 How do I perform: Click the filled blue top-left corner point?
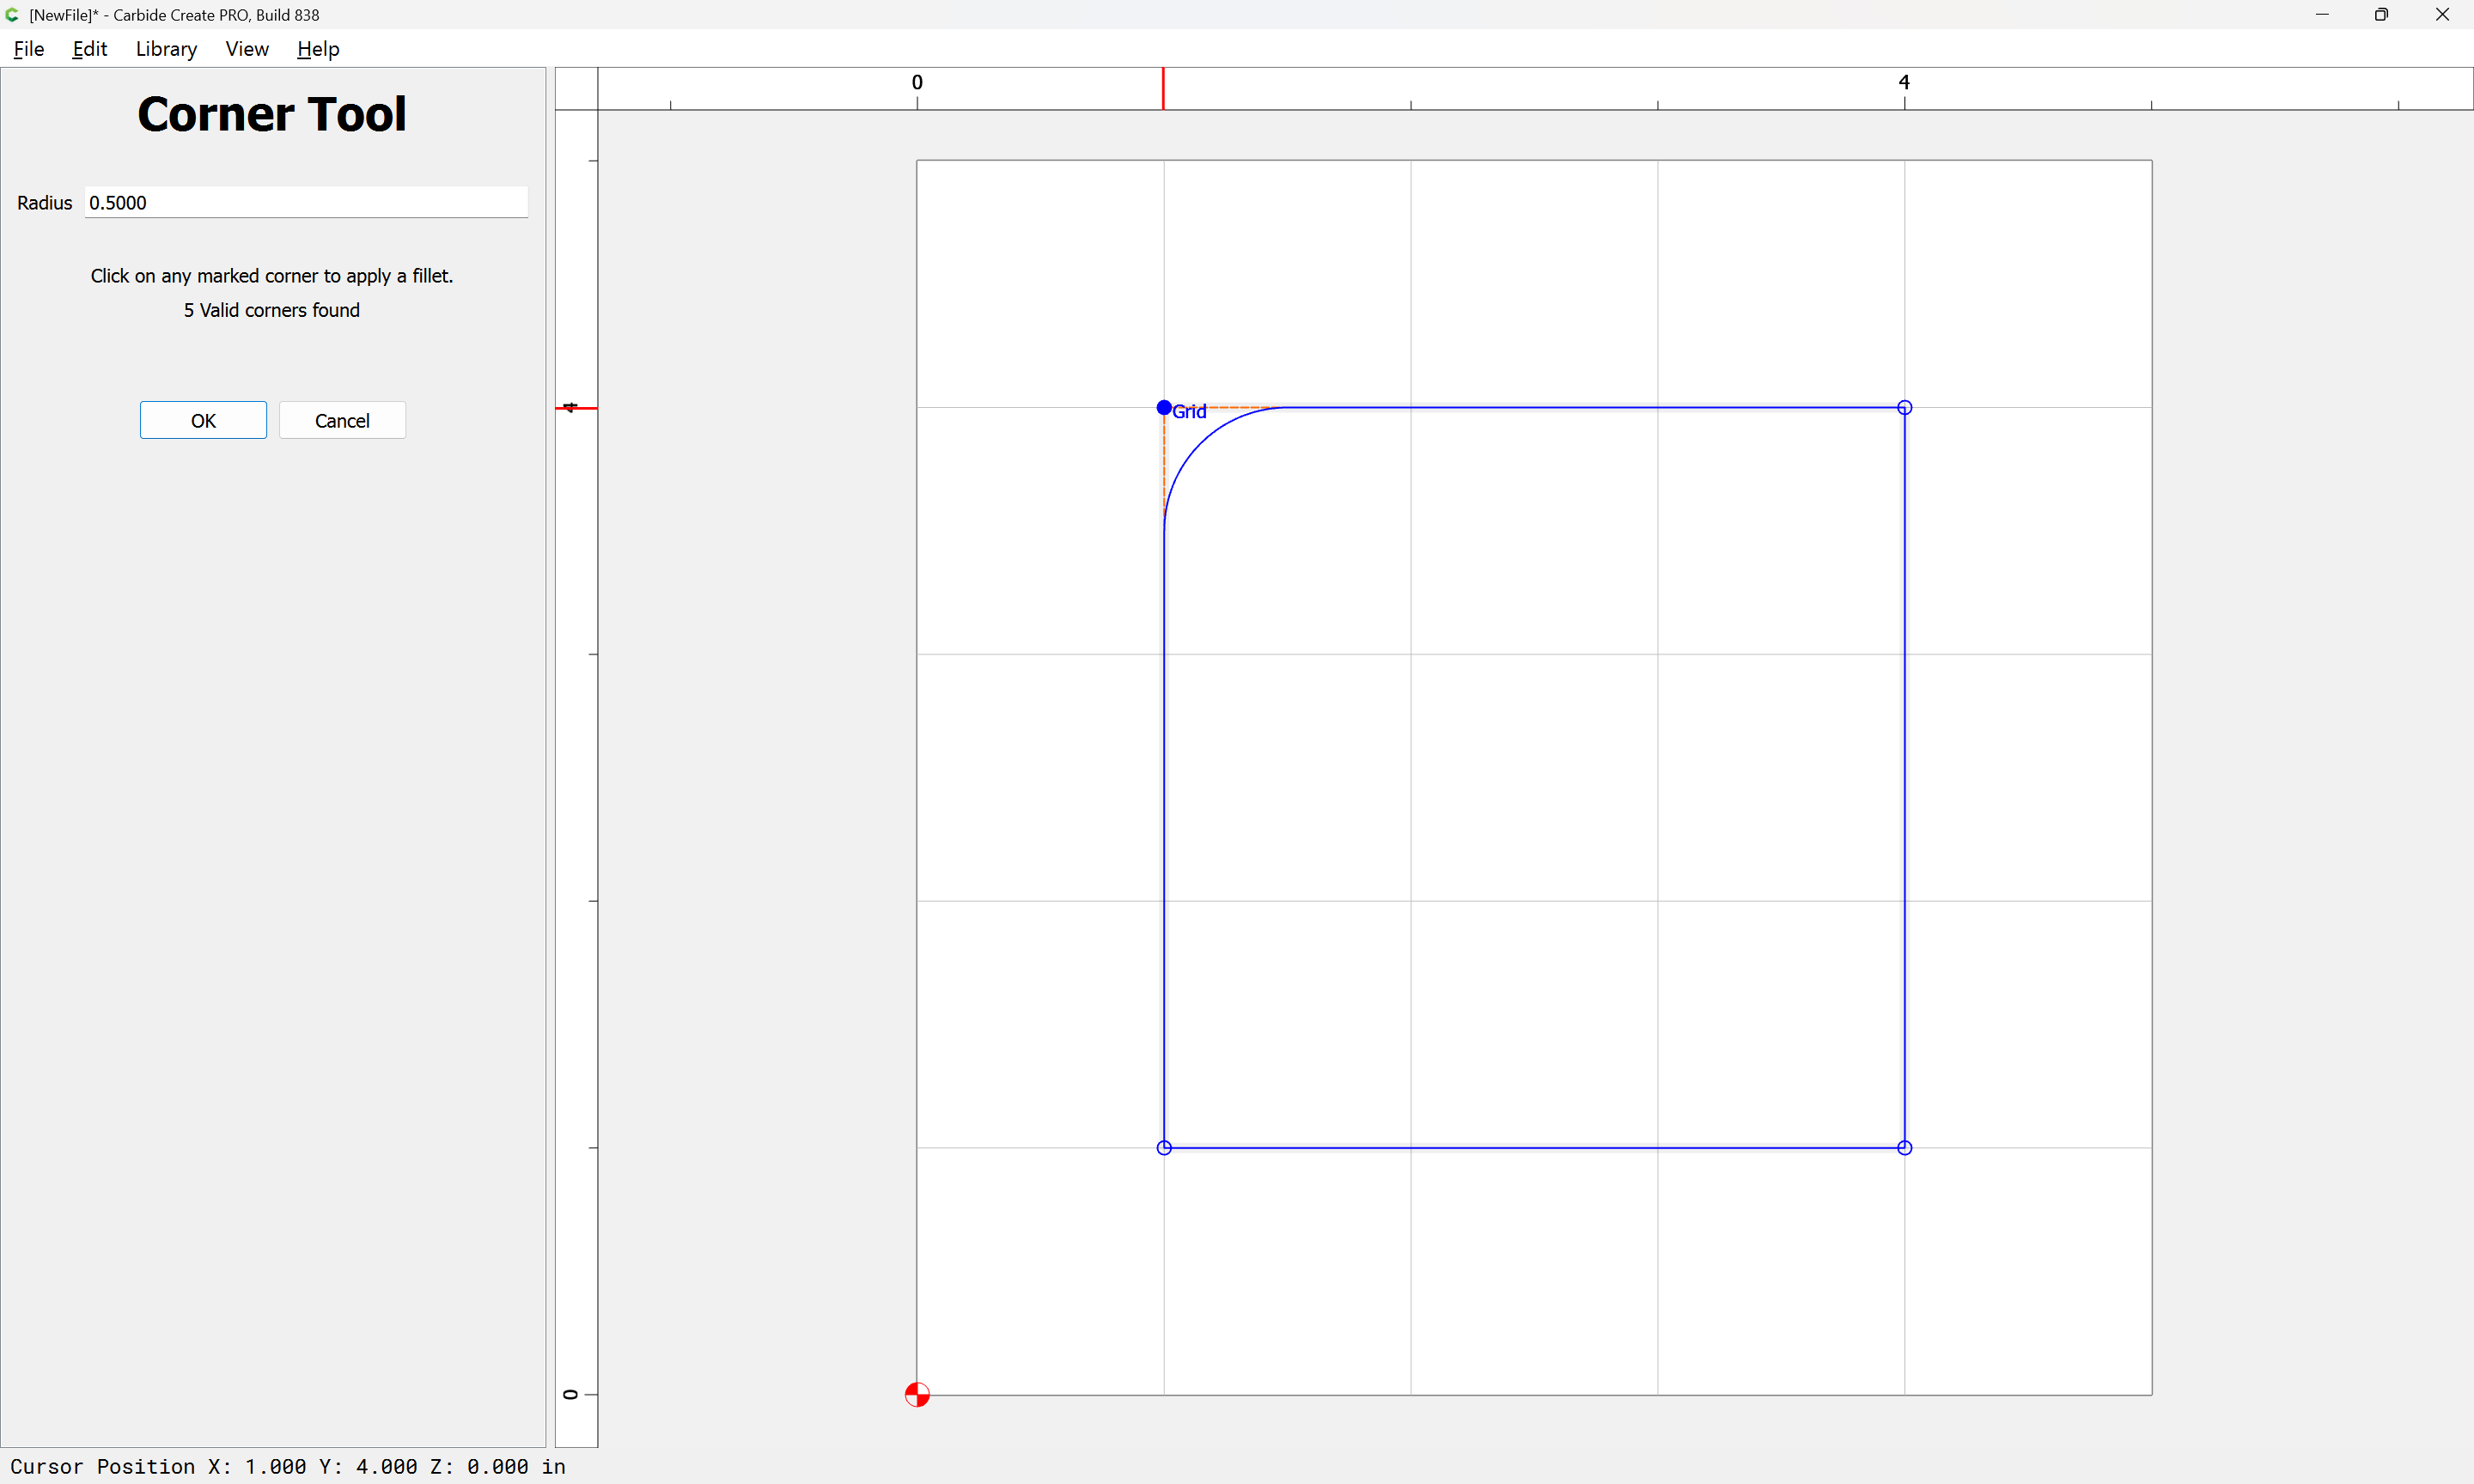pos(1164,407)
